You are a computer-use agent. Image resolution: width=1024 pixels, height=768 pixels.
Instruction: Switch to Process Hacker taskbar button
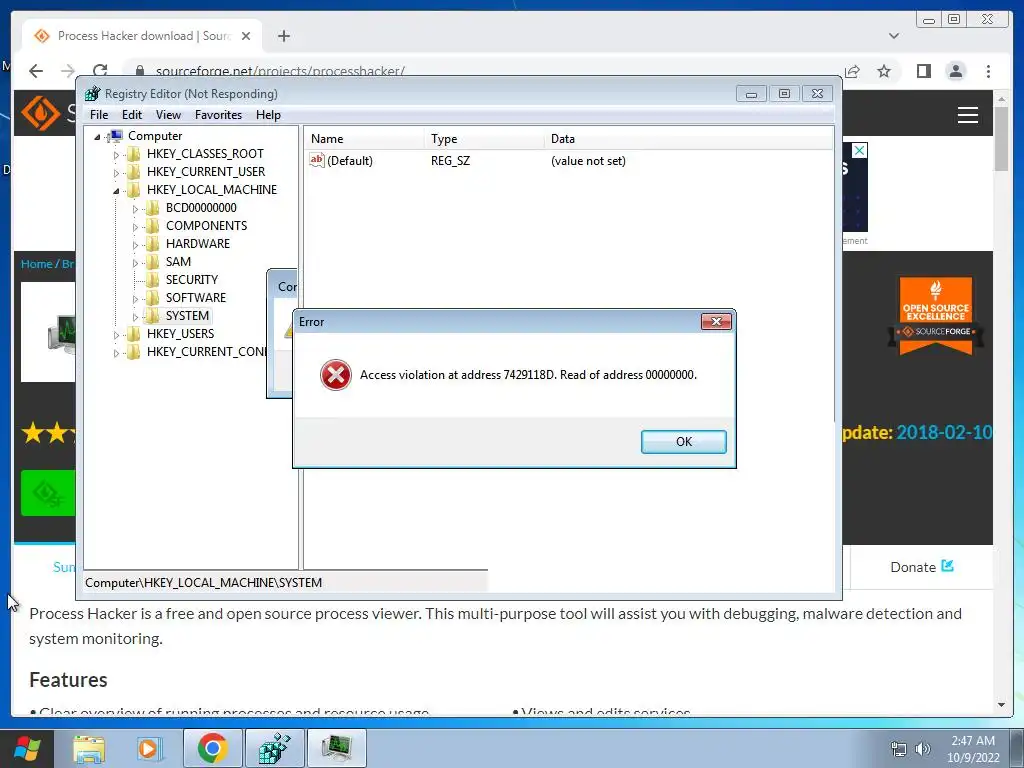tap(336, 748)
